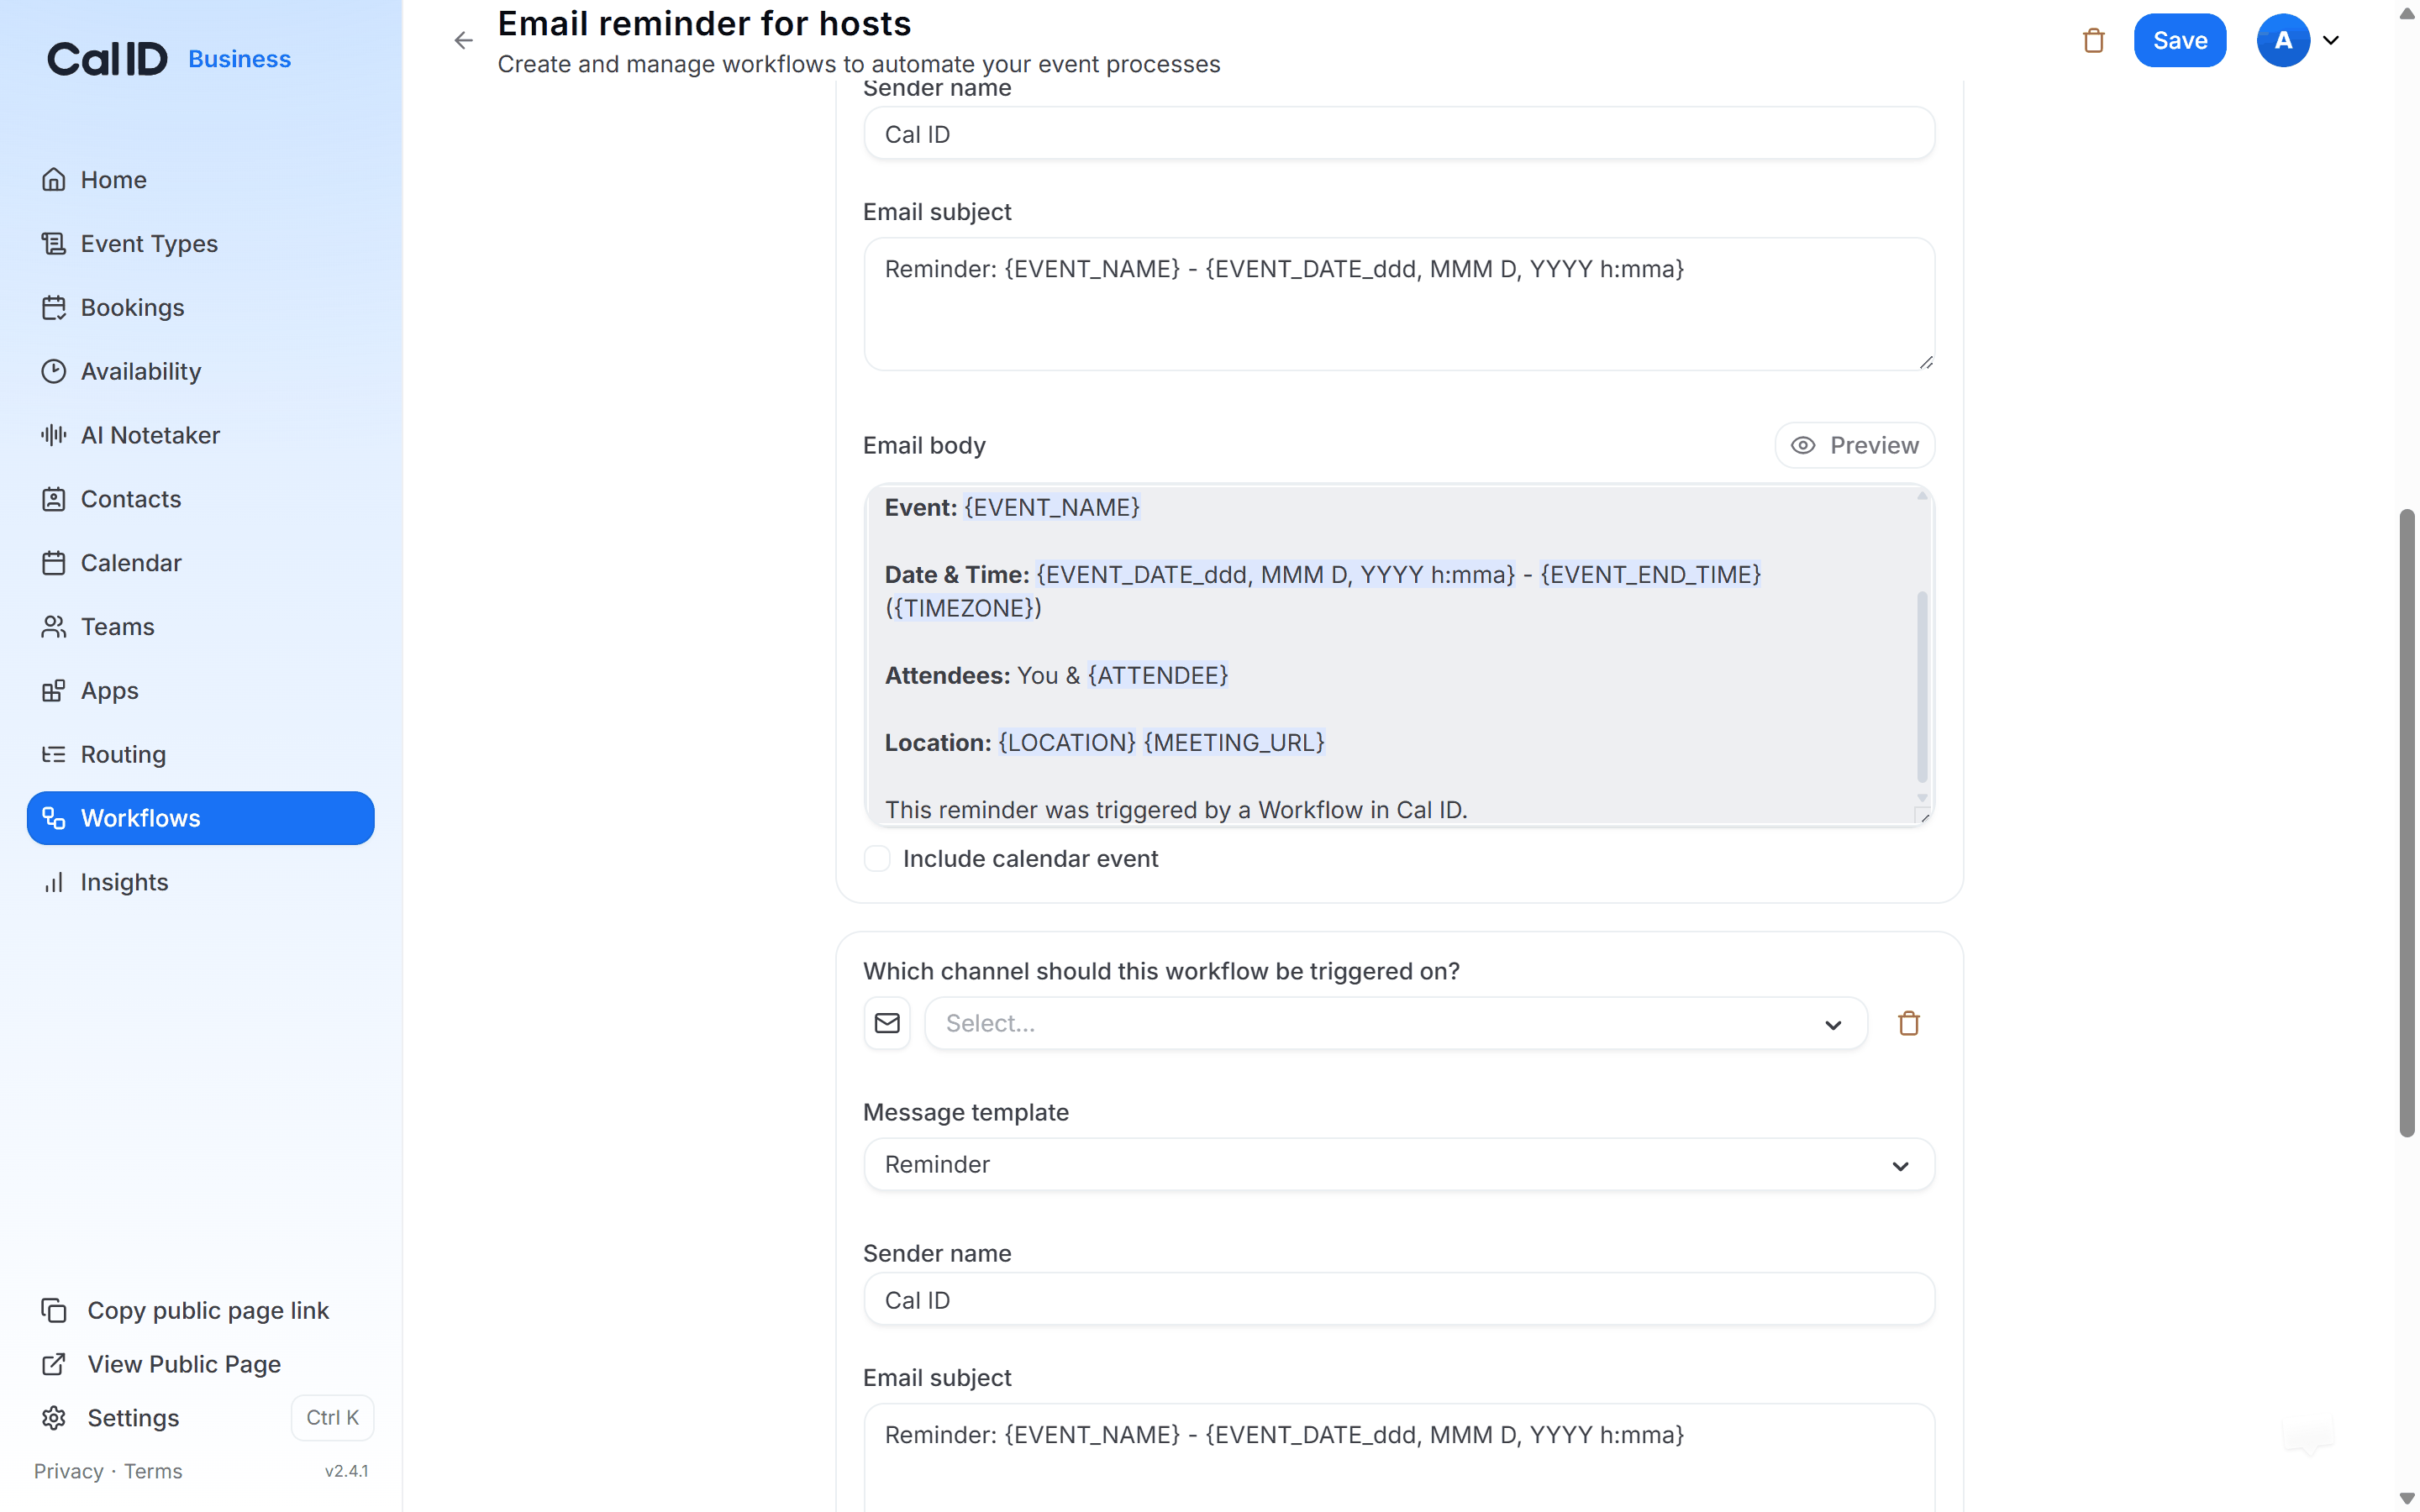Viewport: 2420px width, 1512px height.
Task: Click the Contacts icon
Action: coord(54,499)
